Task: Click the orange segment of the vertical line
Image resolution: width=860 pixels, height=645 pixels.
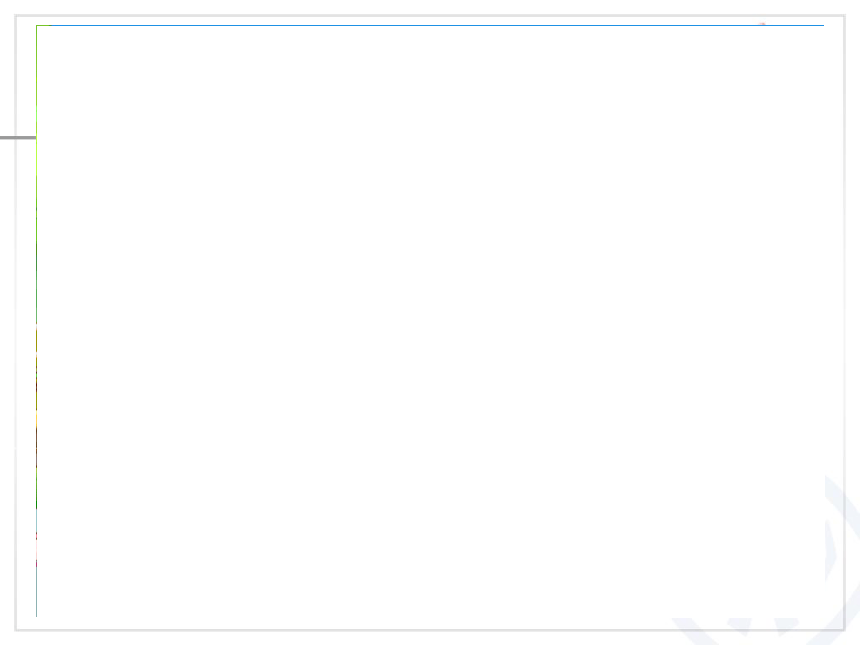Action: click(x=36, y=420)
